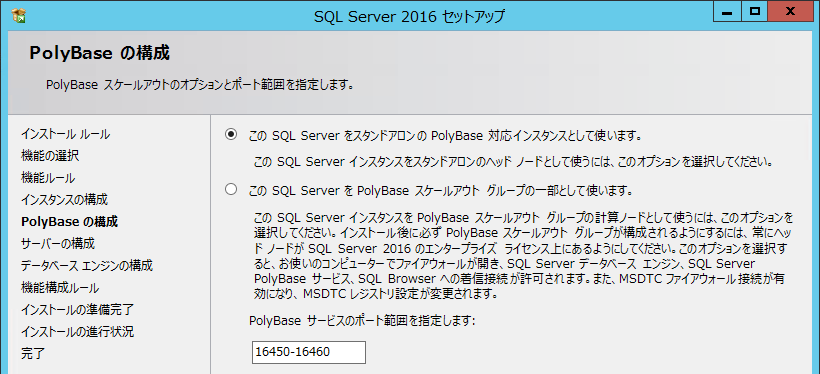Click label PolyBase サービスのポート範囲を指定します
Viewport: 820px width, 374px height.
tap(362, 320)
